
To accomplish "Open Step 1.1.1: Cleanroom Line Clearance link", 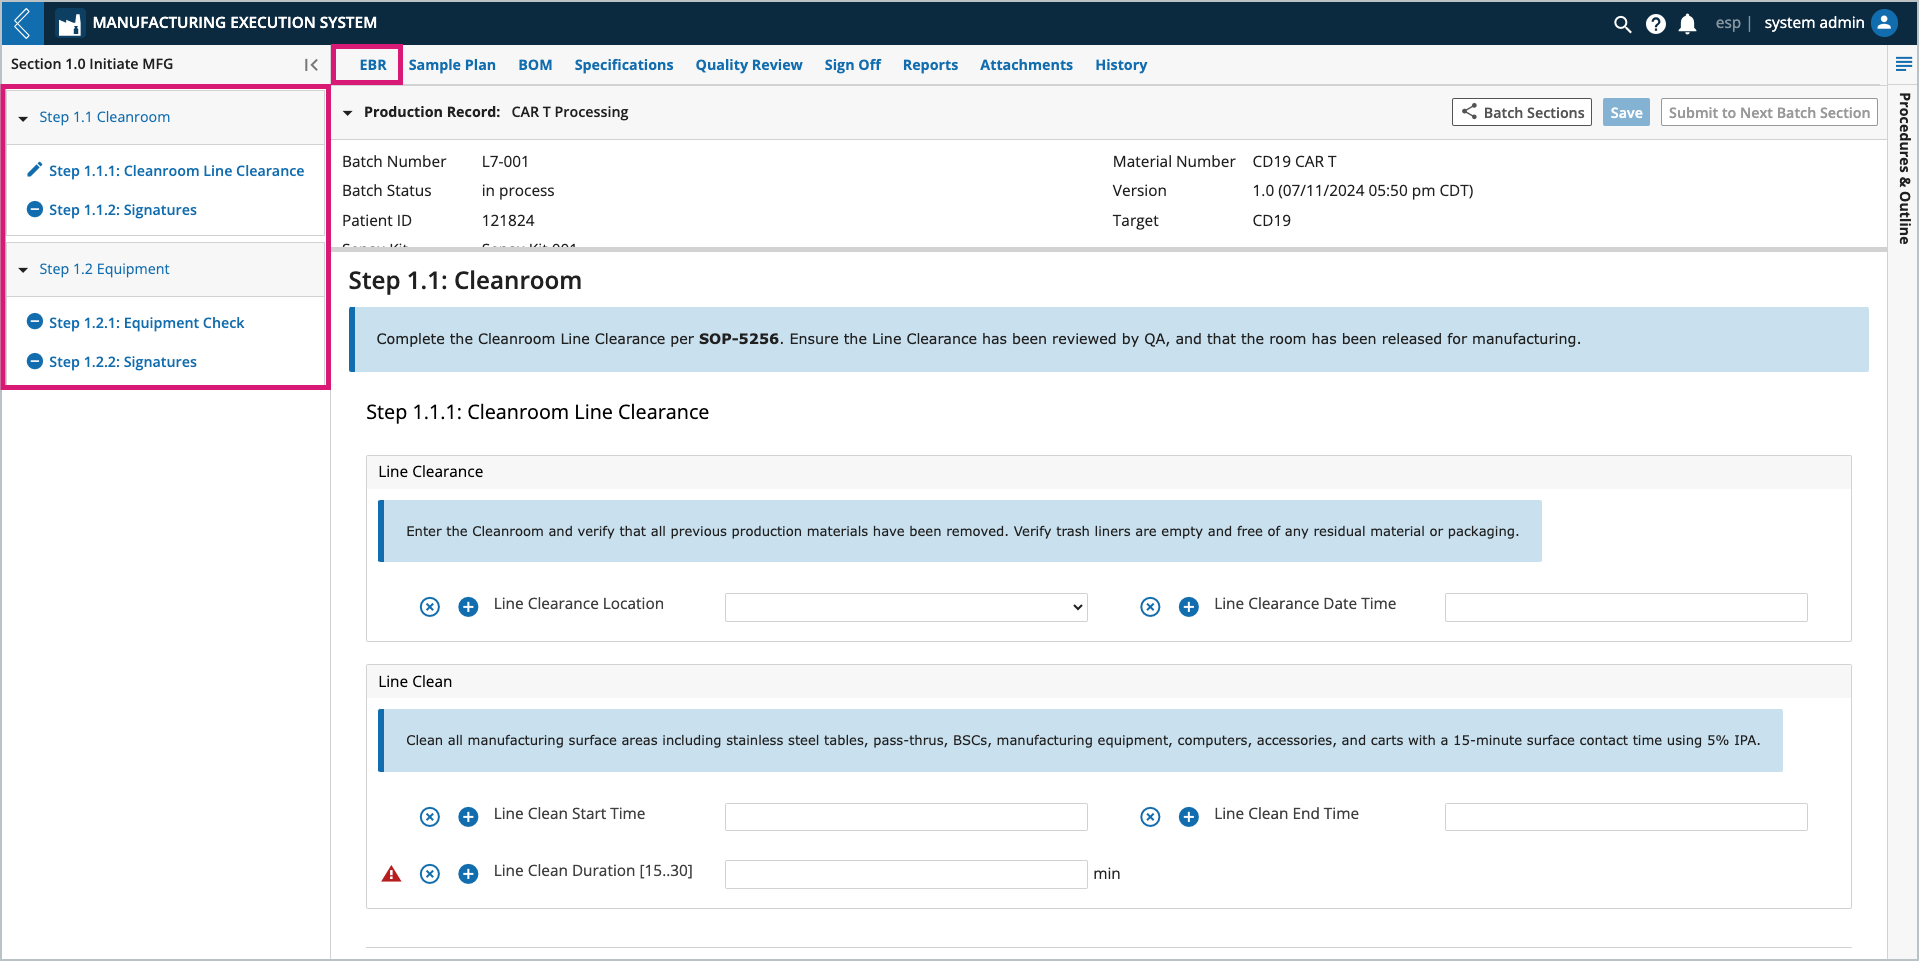I will click(x=176, y=171).
